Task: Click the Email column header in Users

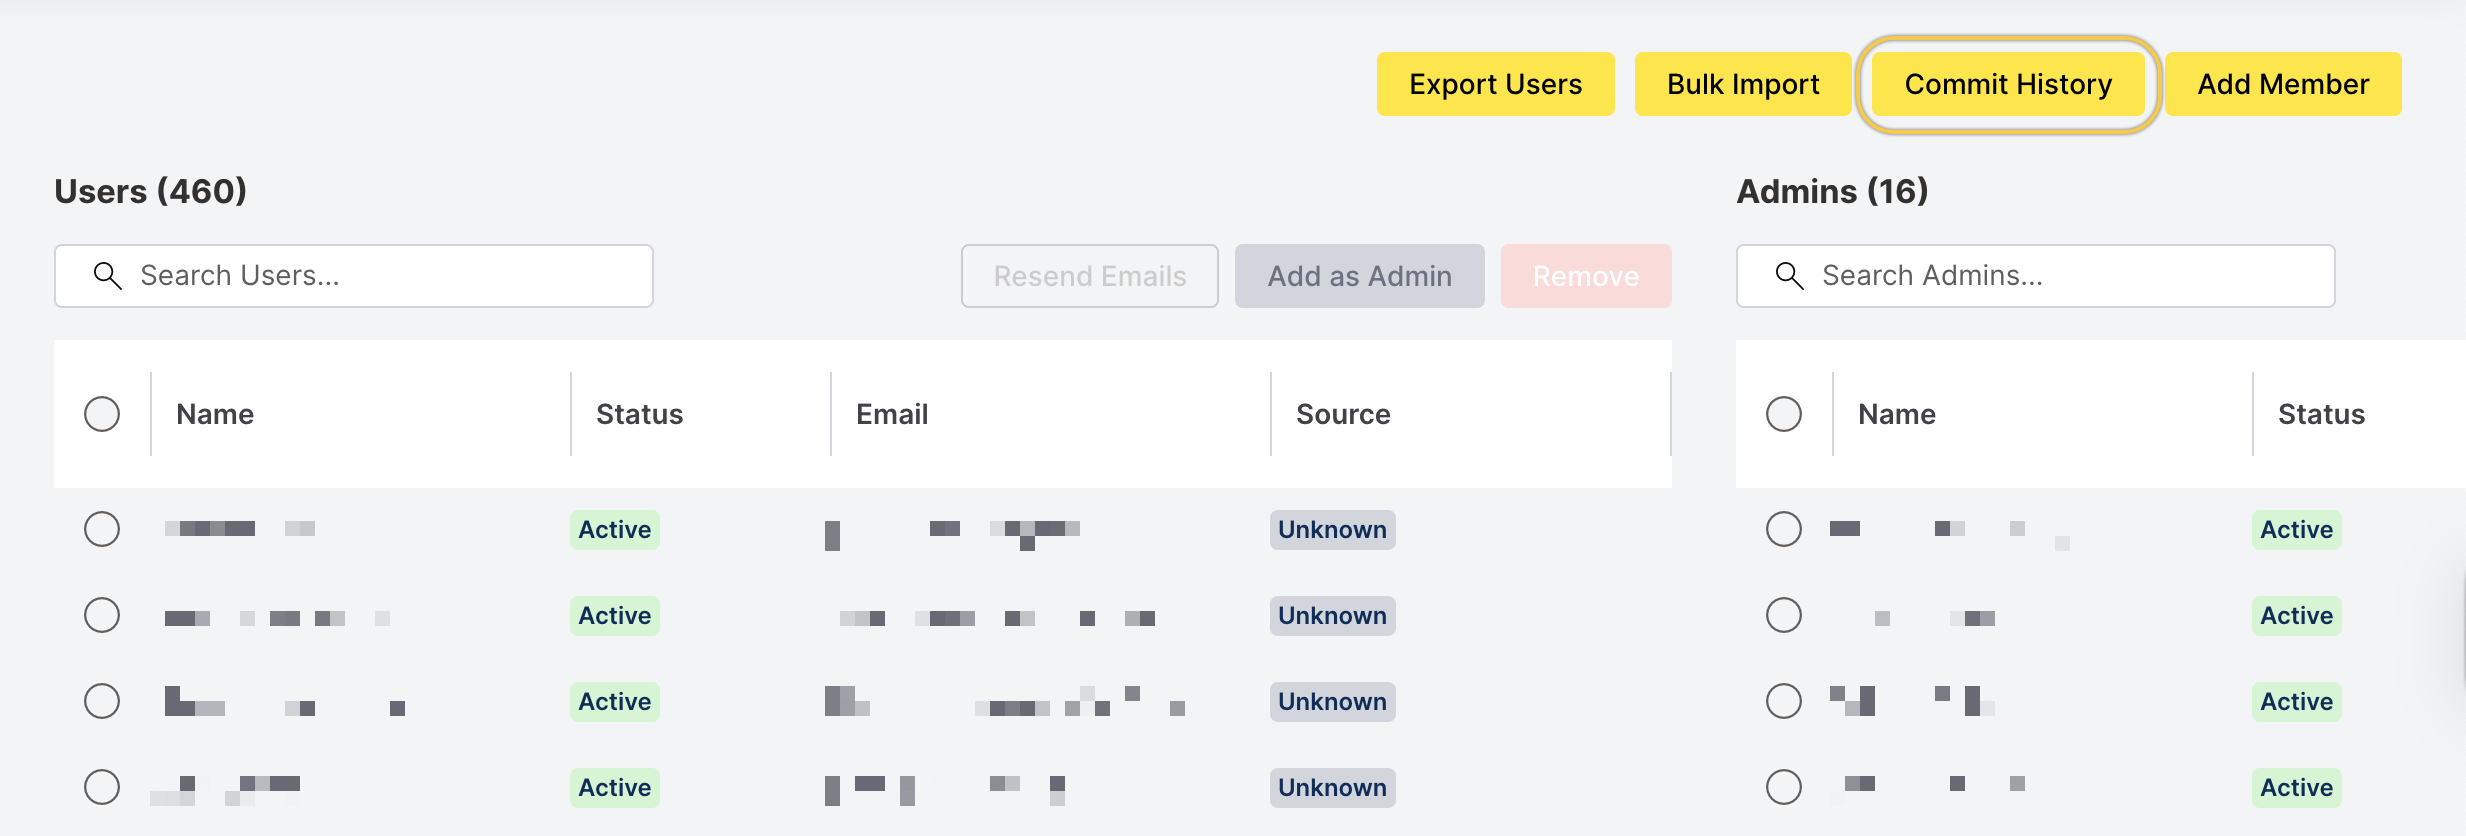Action: pos(892,414)
